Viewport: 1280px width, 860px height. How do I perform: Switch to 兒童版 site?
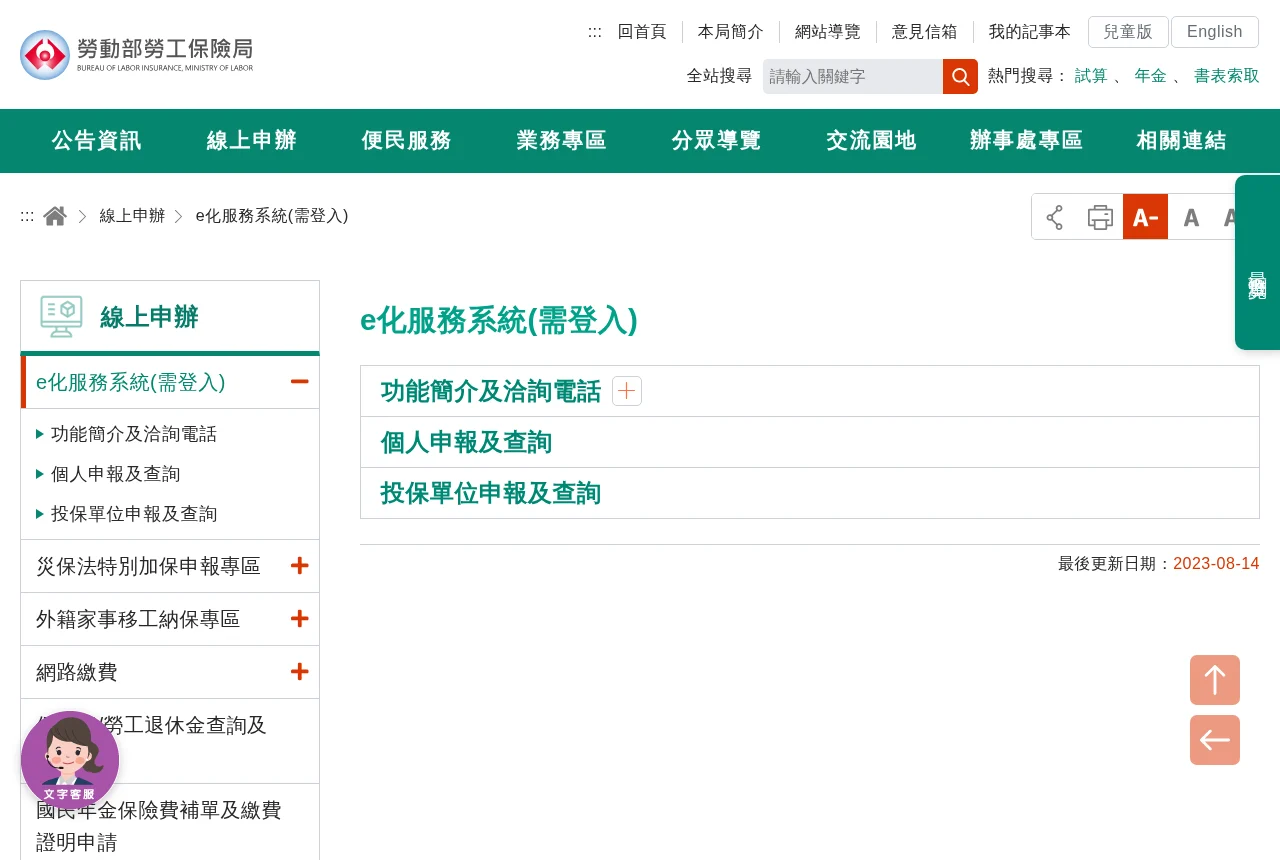1128,32
